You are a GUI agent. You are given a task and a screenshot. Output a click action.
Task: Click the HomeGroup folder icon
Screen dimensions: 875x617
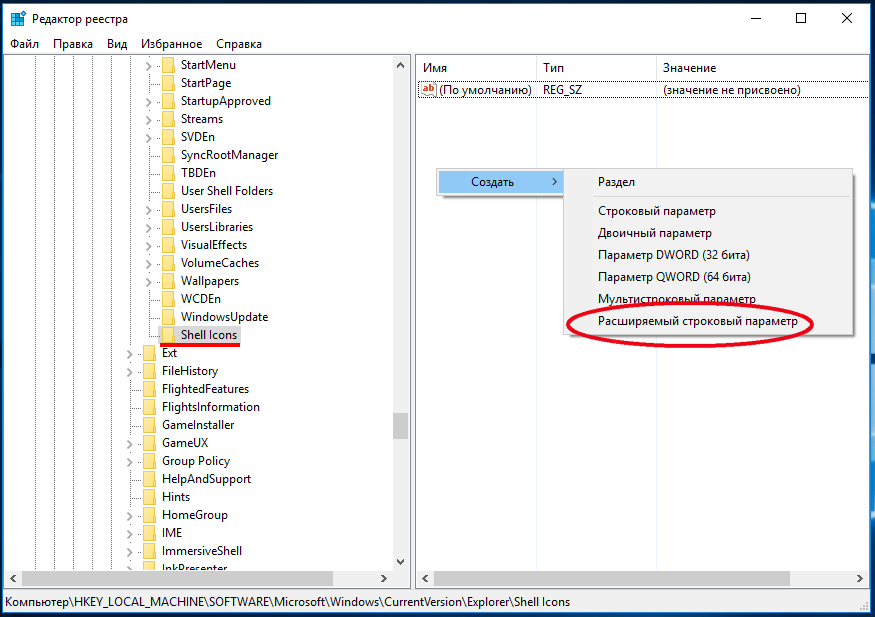click(150, 515)
